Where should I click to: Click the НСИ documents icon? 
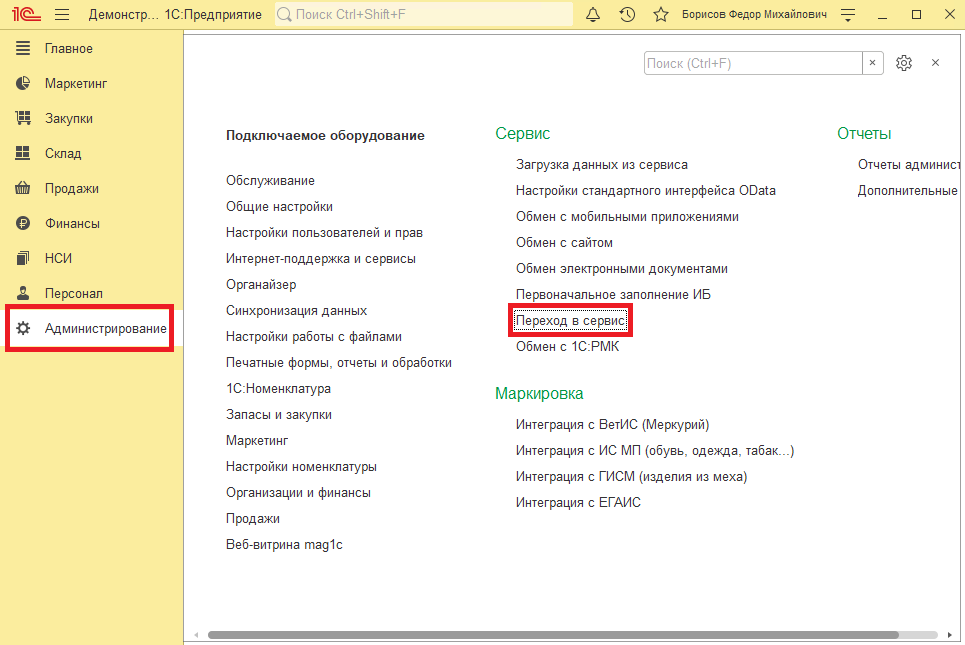(x=23, y=258)
